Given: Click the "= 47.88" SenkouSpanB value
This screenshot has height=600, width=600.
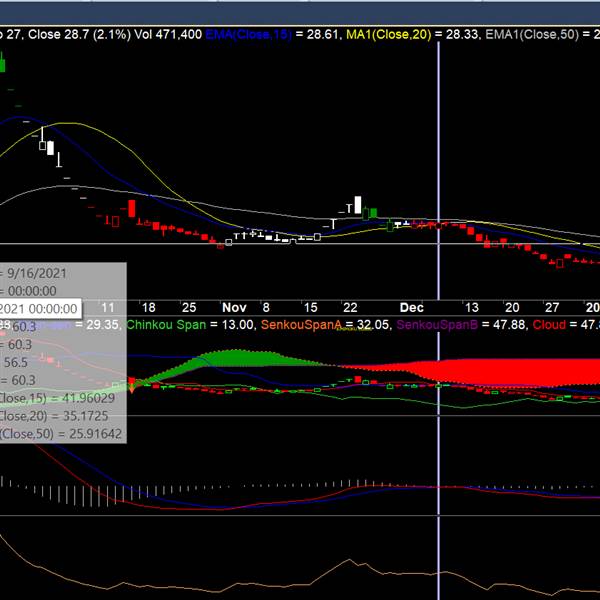Looking at the screenshot, I should 505,325.
